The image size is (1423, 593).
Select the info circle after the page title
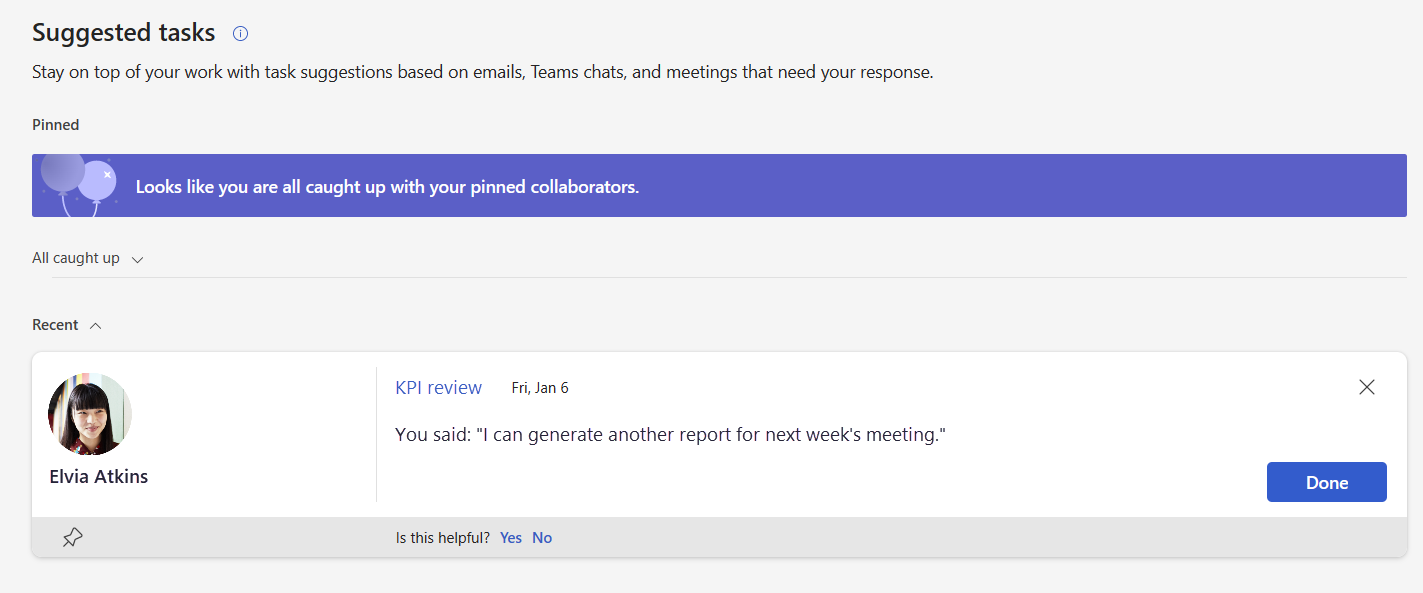pos(239,32)
